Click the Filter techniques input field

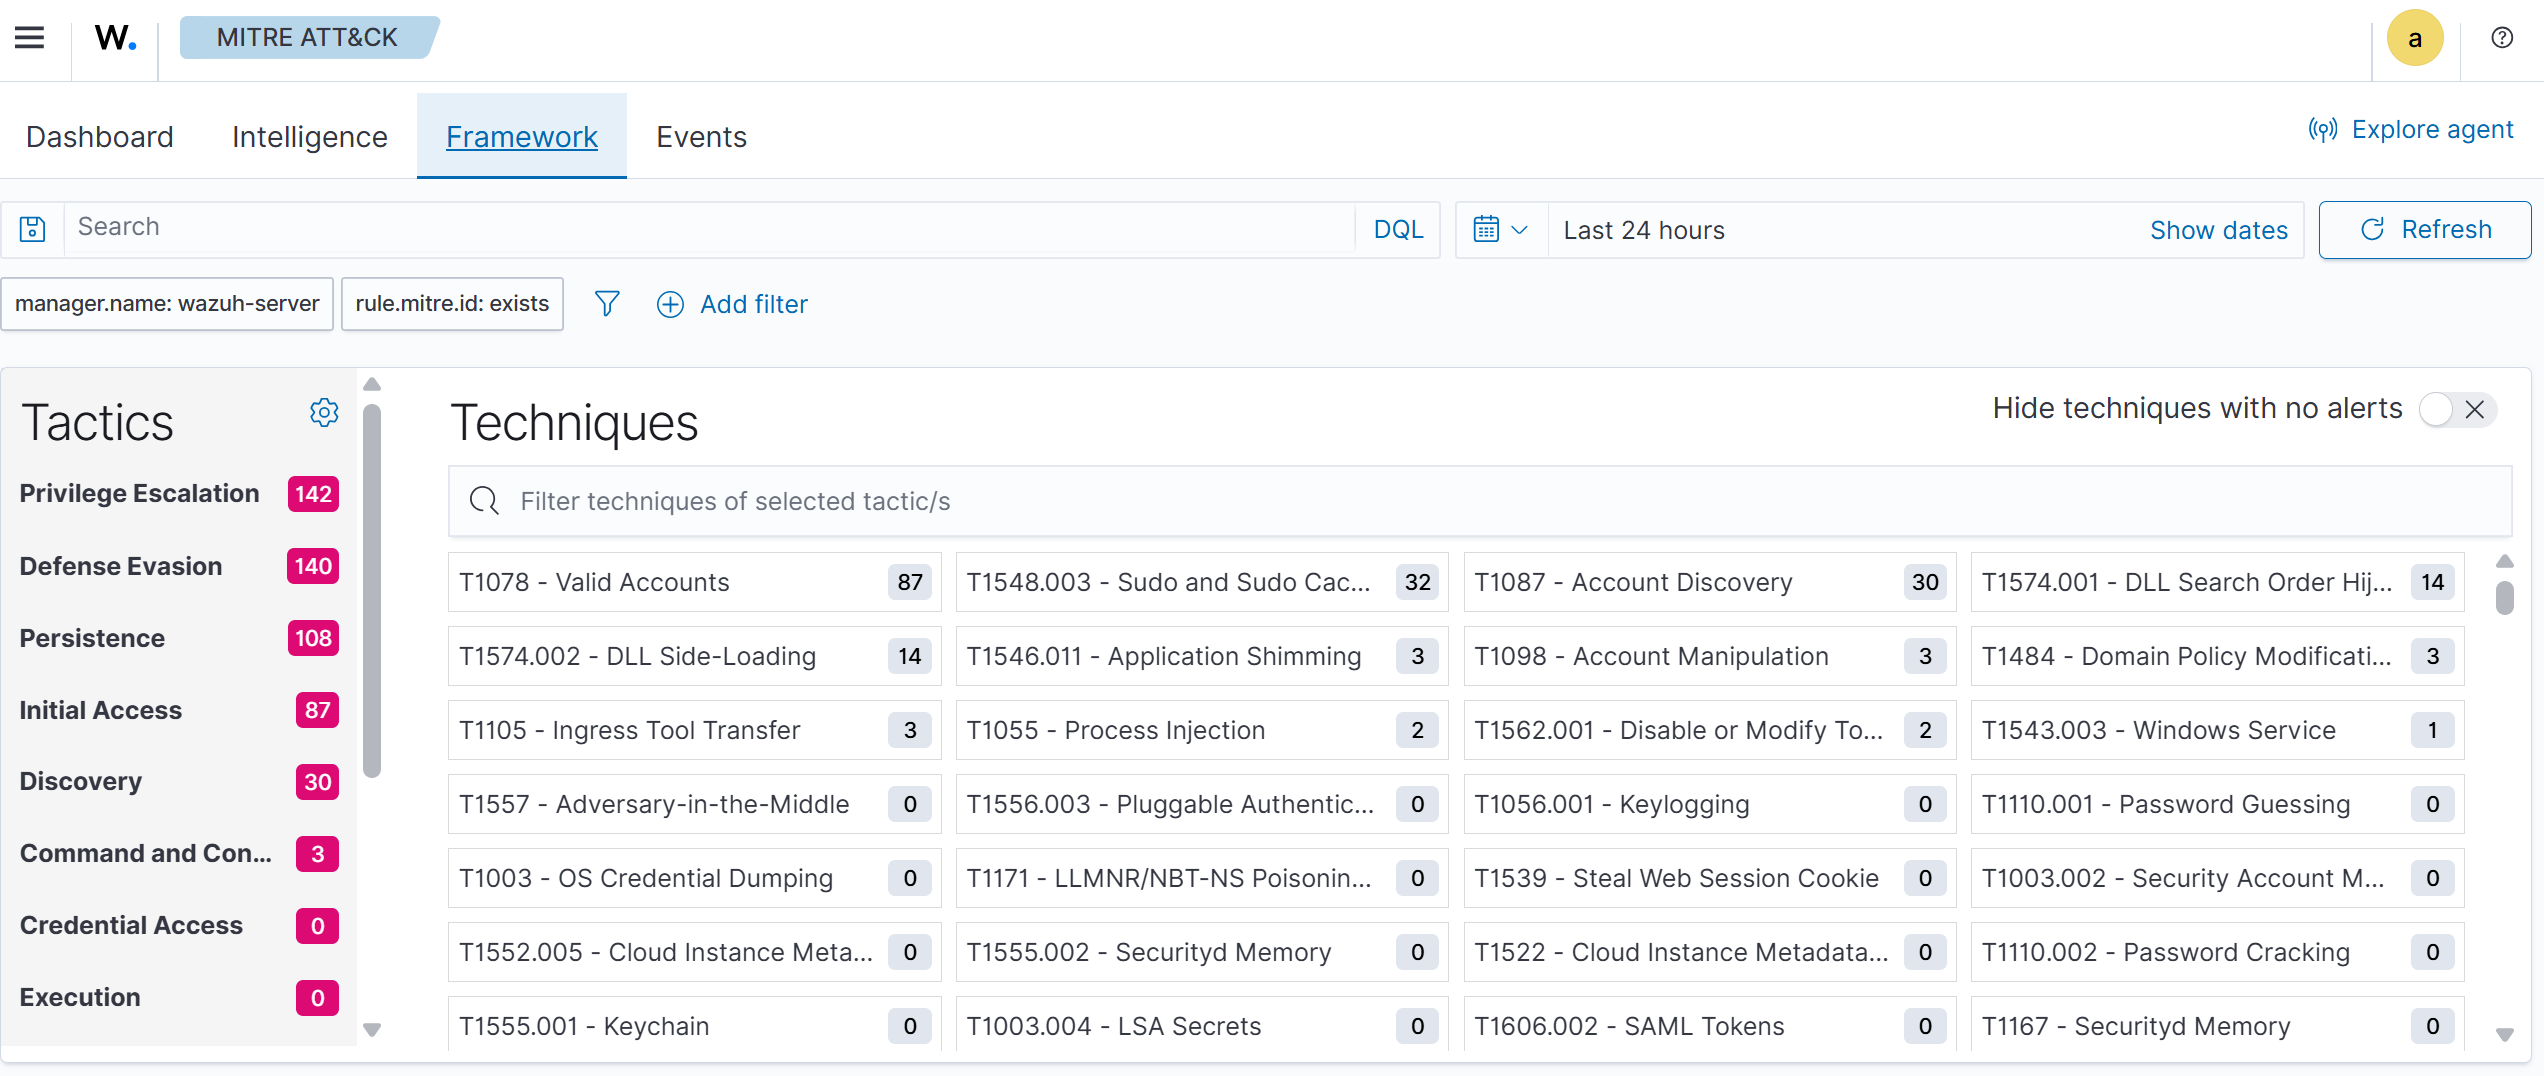(x=1480, y=501)
